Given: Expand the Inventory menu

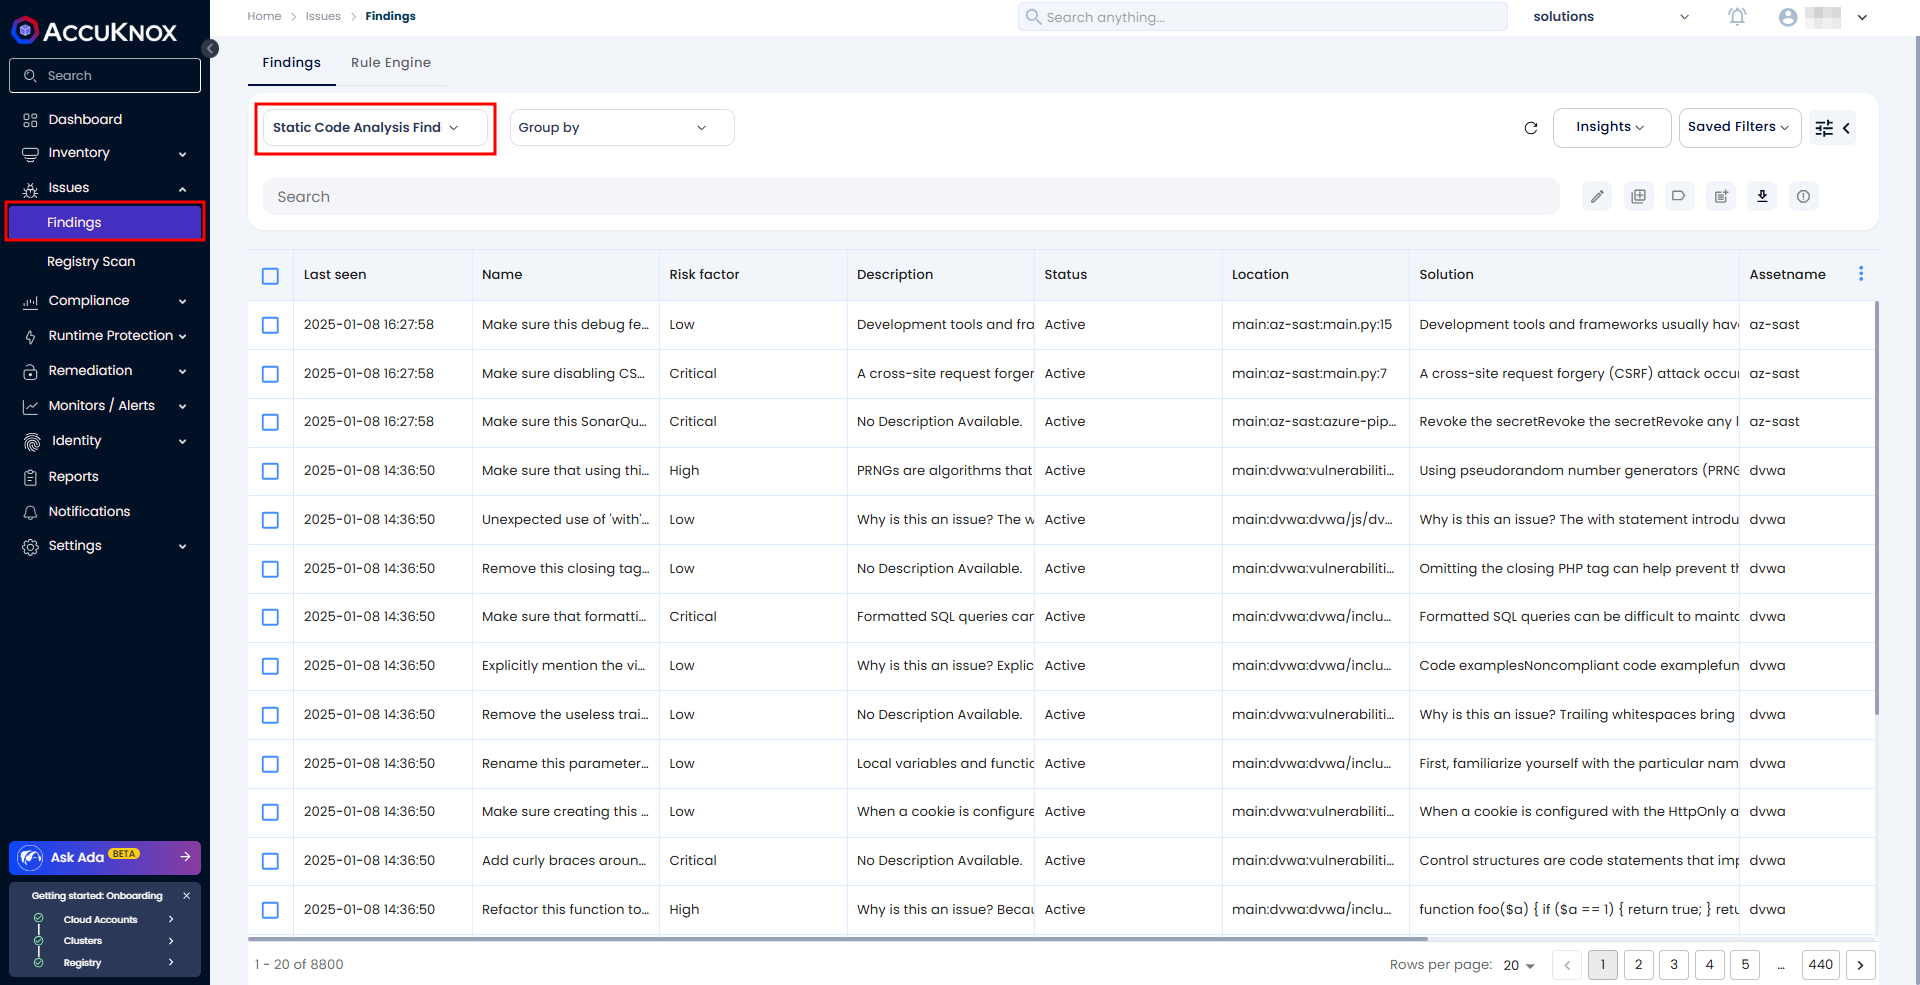Looking at the screenshot, I should 105,153.
